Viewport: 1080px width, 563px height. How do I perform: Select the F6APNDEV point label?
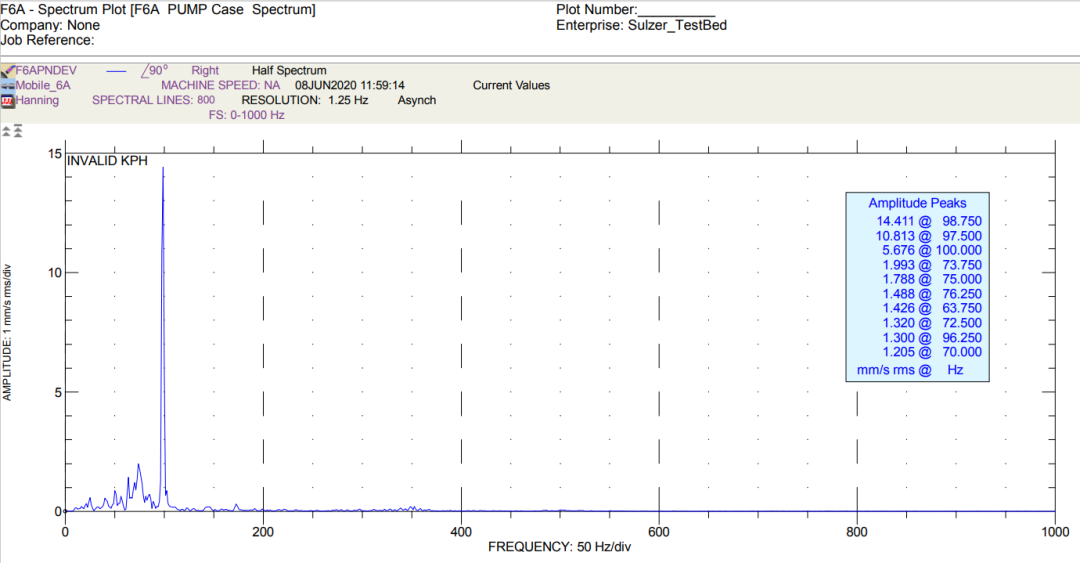(46, 70)
